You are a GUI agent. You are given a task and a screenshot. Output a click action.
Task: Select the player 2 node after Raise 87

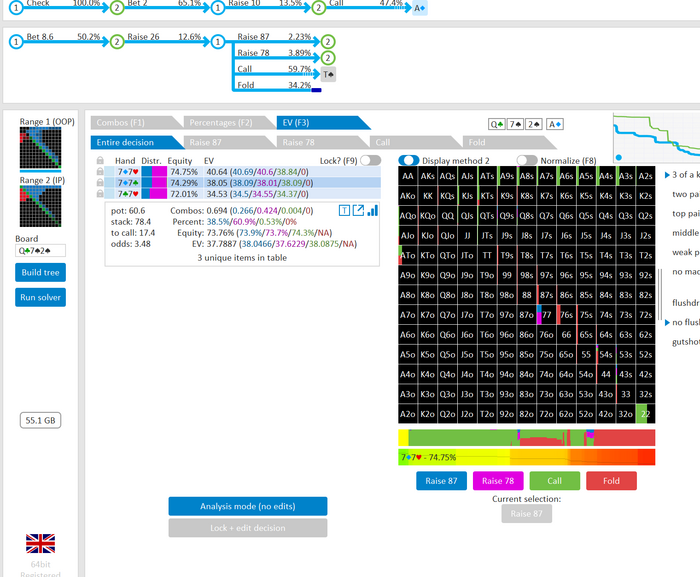tap(328, 42)
